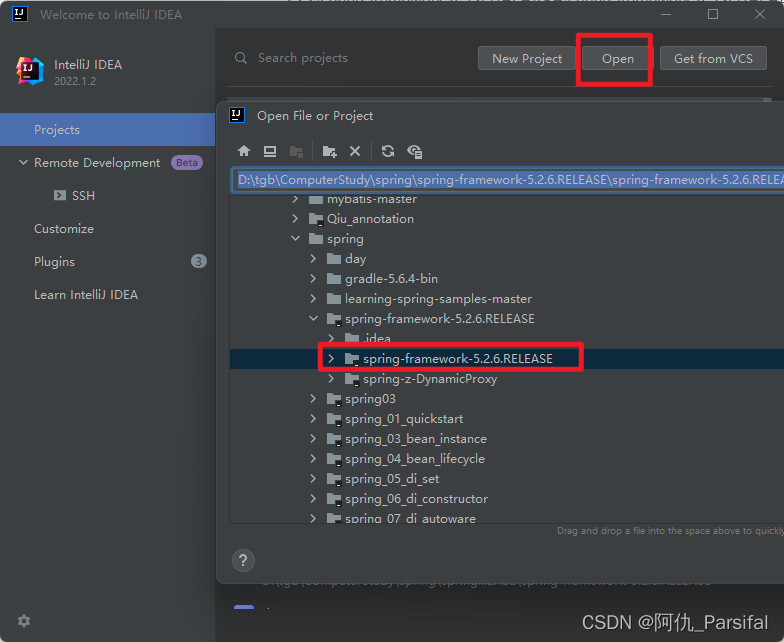784x642 pixels.
Task: Open the settings gear in welcome window
Action: click(24, 621)
